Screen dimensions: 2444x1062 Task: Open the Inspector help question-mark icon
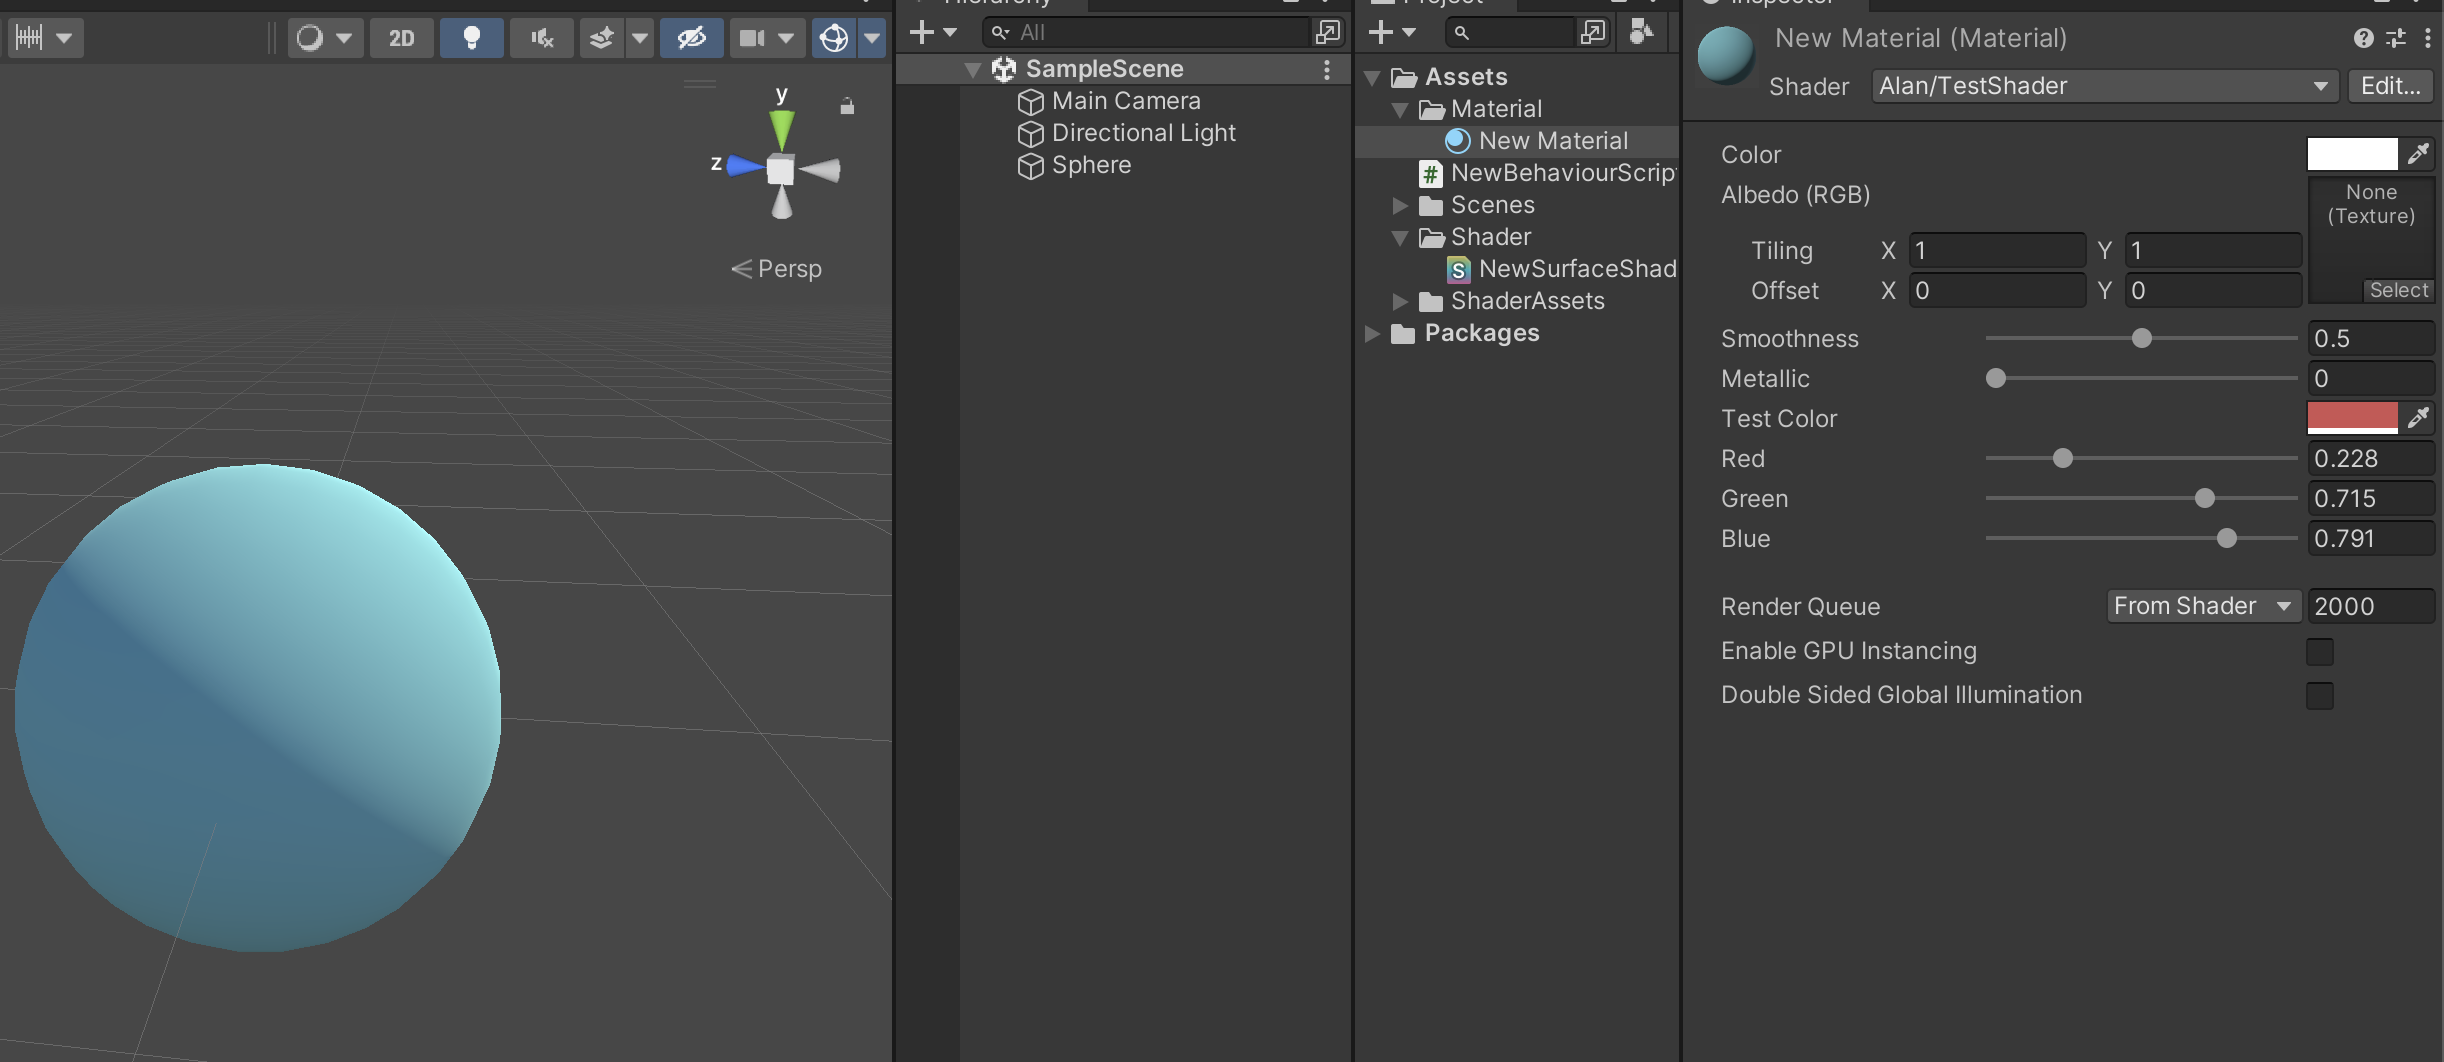tap(2363, 38)
